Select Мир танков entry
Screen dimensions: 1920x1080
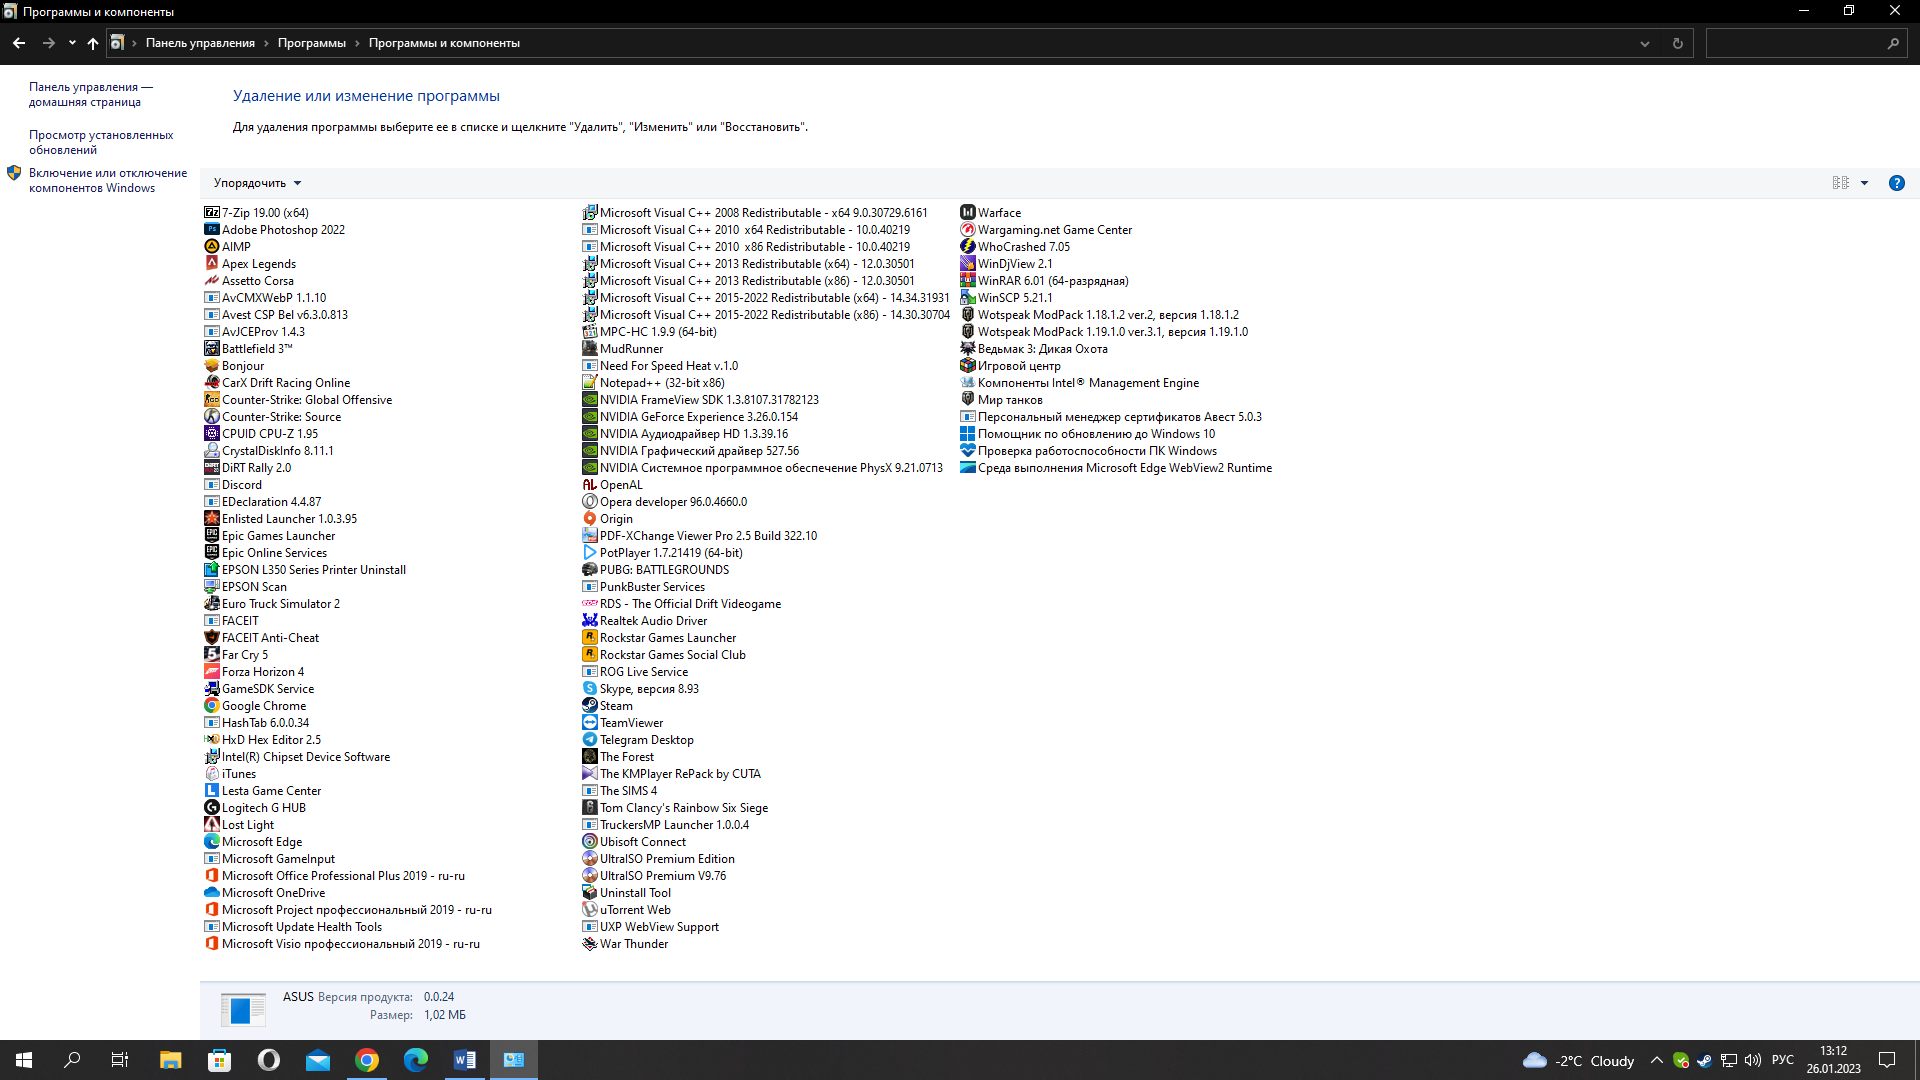(1001, 400)
